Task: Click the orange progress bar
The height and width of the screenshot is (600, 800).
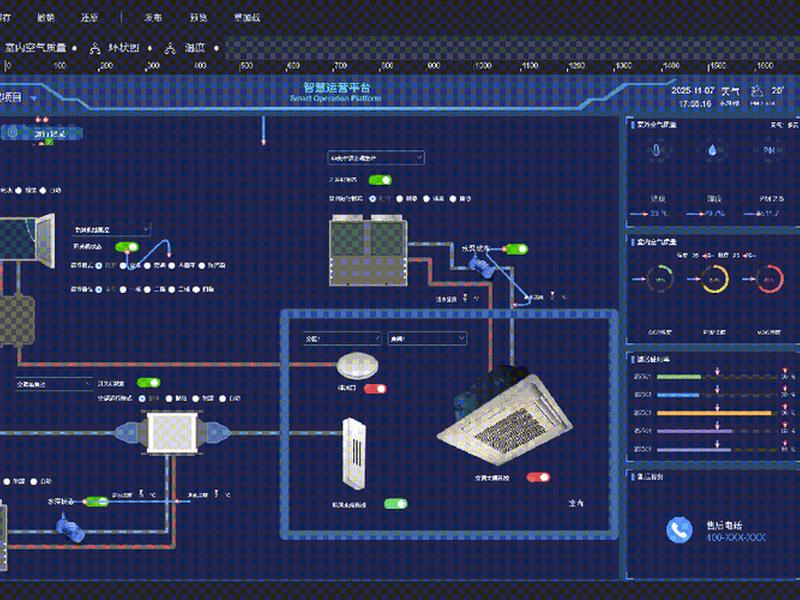Action: pyautogui.click(x=714, y=413)
